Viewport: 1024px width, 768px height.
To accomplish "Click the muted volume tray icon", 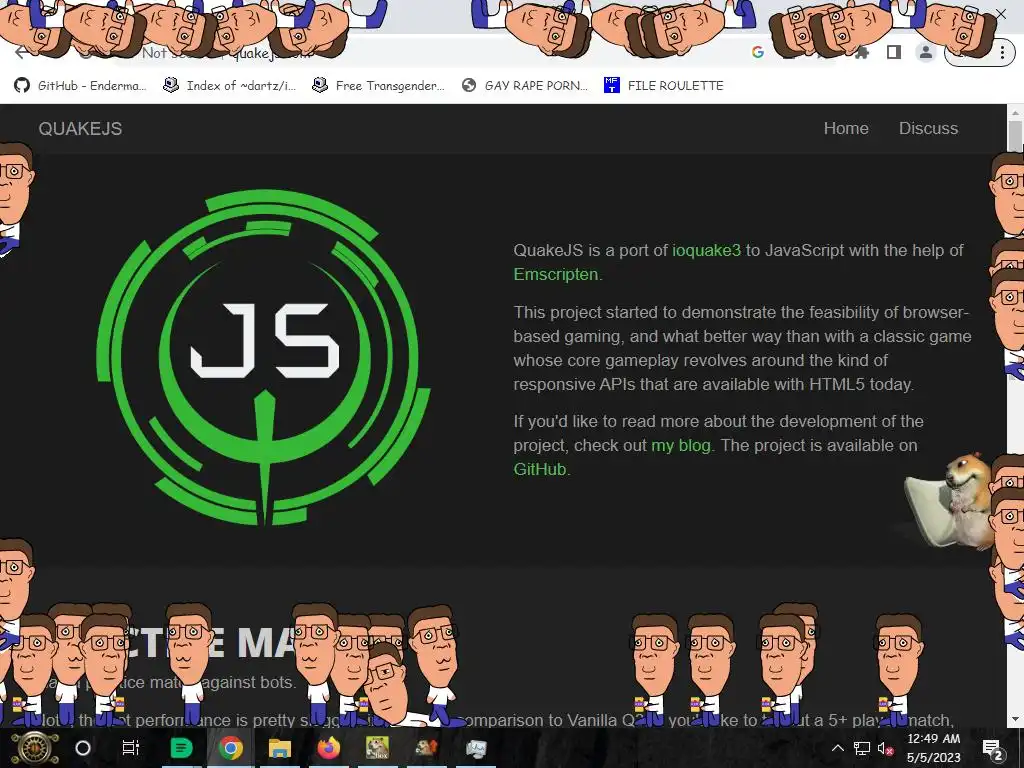I will click(x=886, y=748).
